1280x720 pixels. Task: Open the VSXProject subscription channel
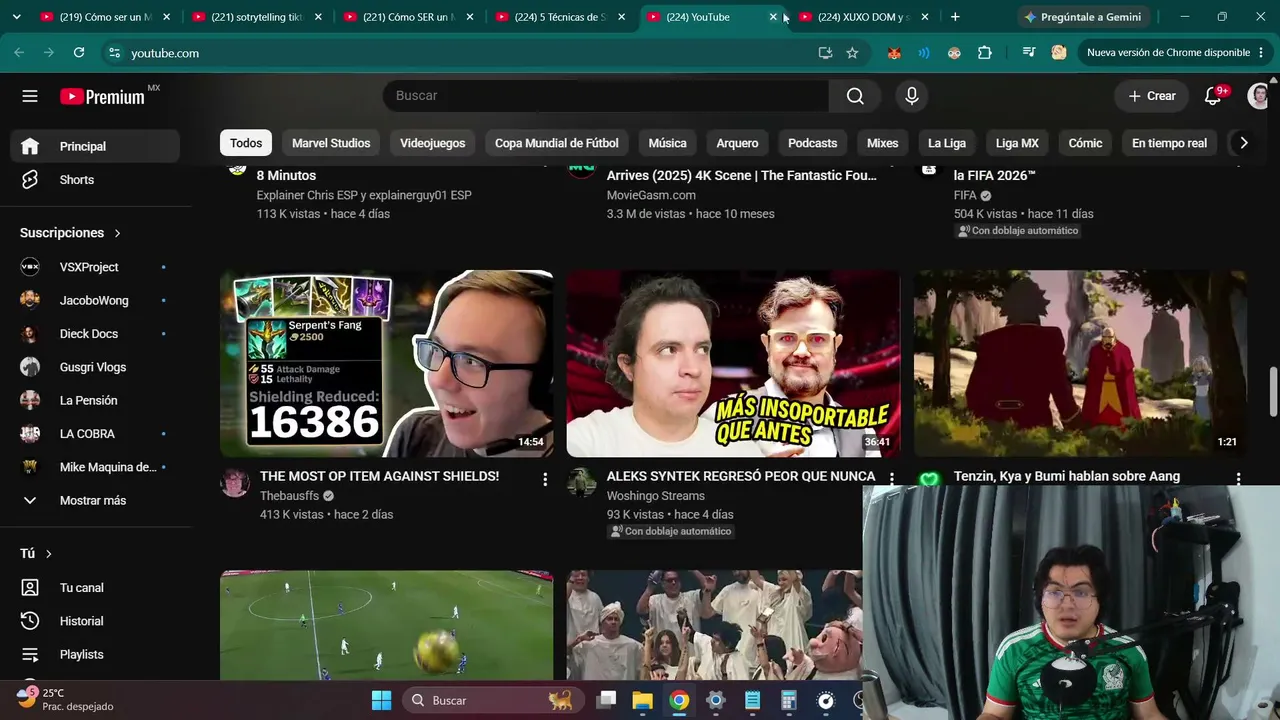(x=96, y=267)
